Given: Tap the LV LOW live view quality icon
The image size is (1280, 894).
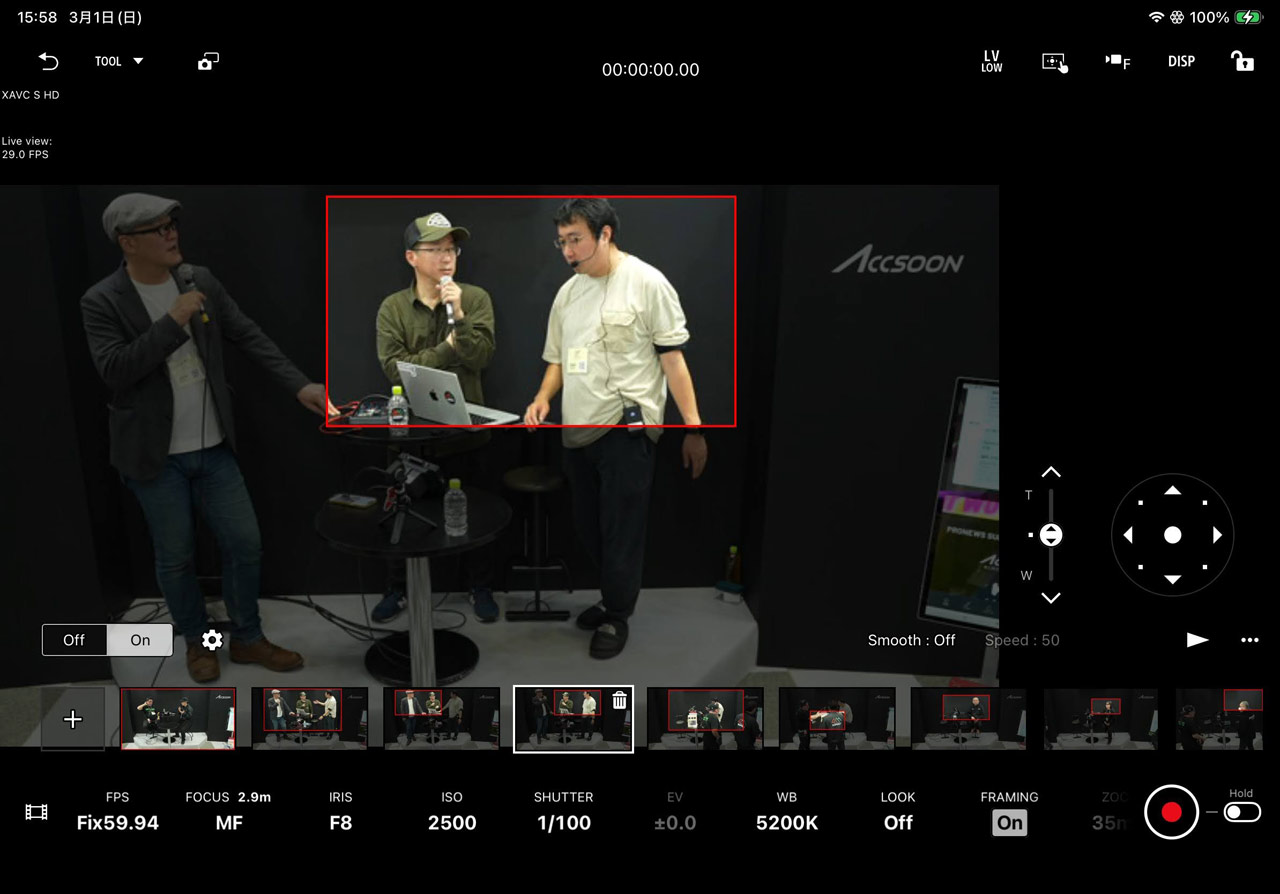Looking at the screenshot, I should (991, 62).
